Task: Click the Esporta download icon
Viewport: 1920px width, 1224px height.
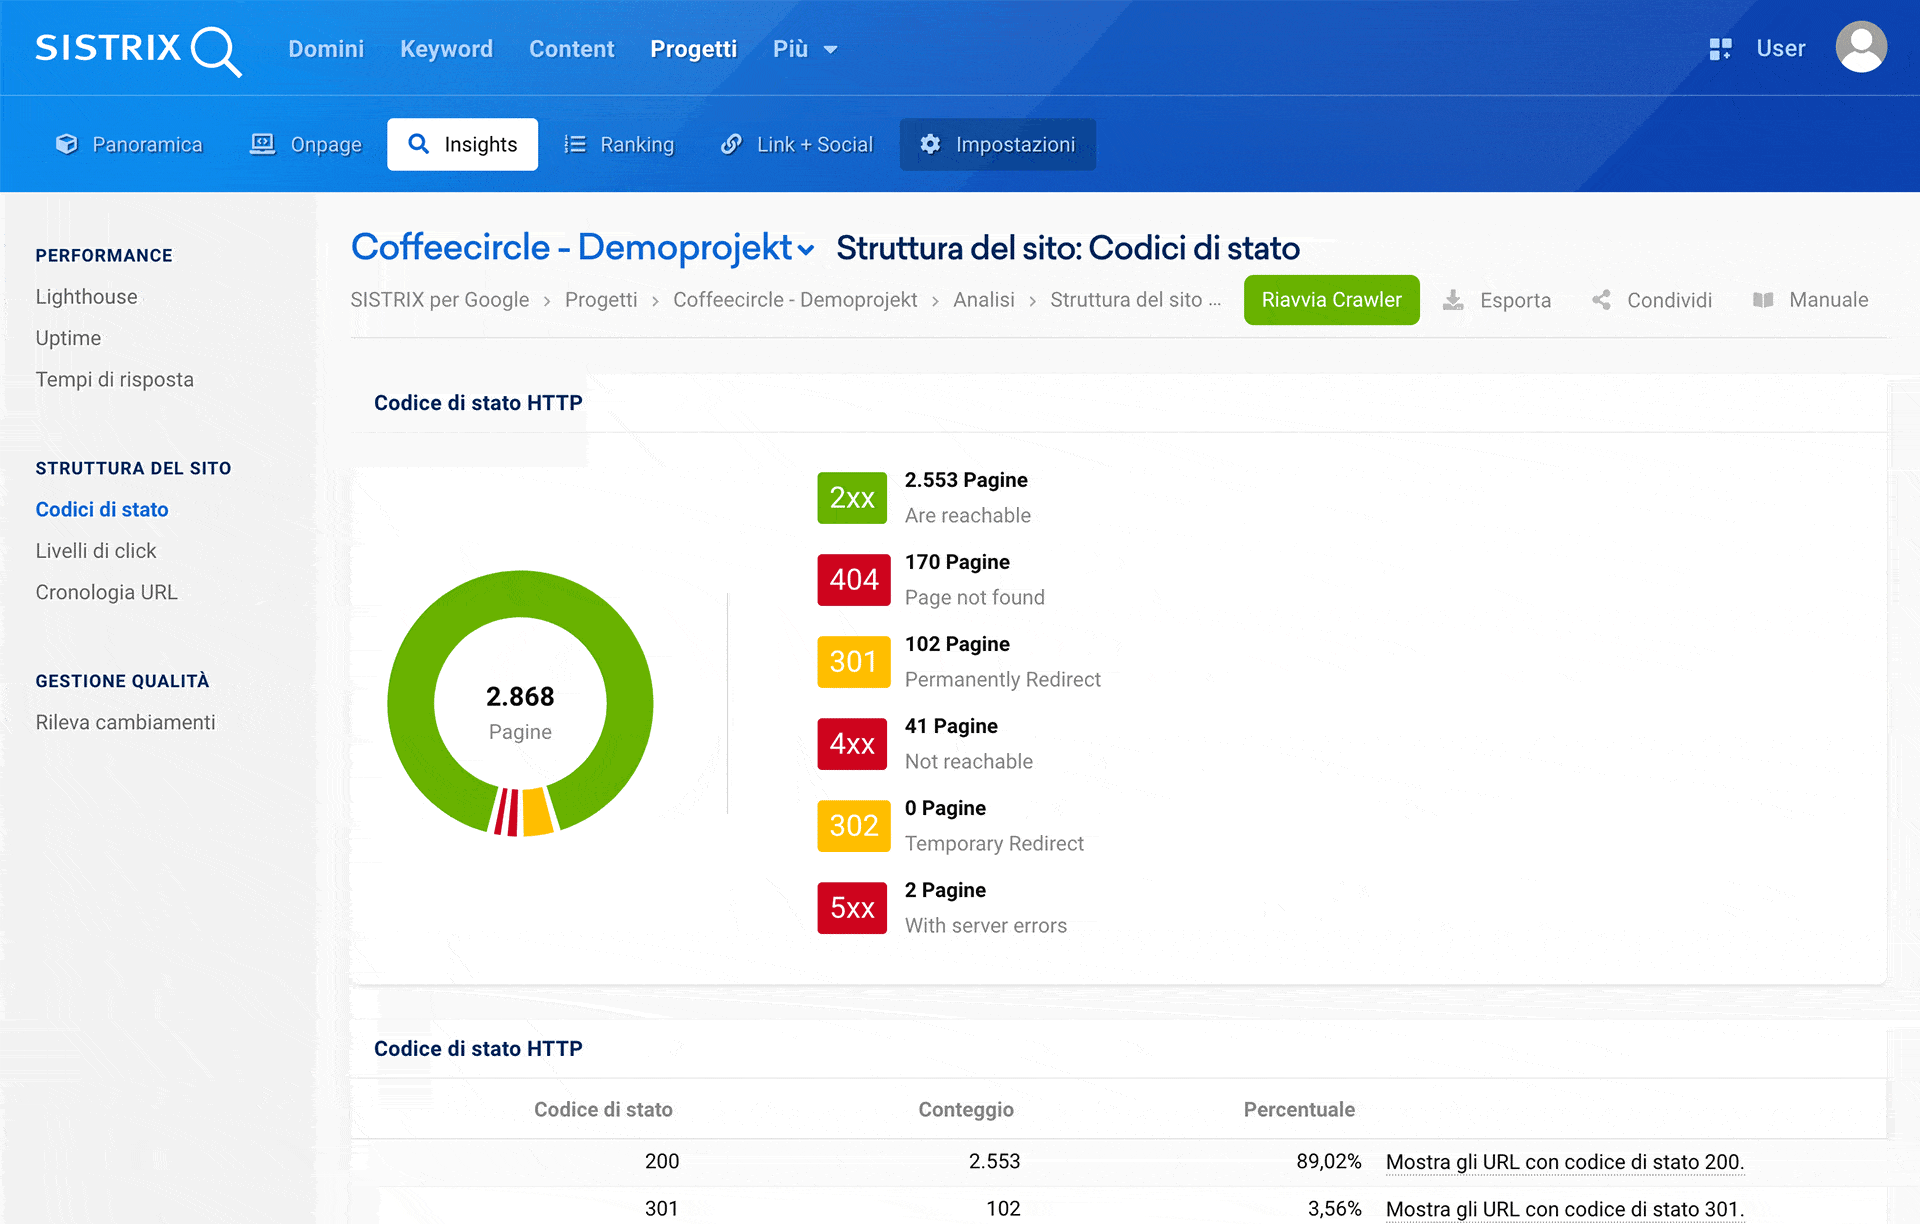Action: [x=1453, y=300]
